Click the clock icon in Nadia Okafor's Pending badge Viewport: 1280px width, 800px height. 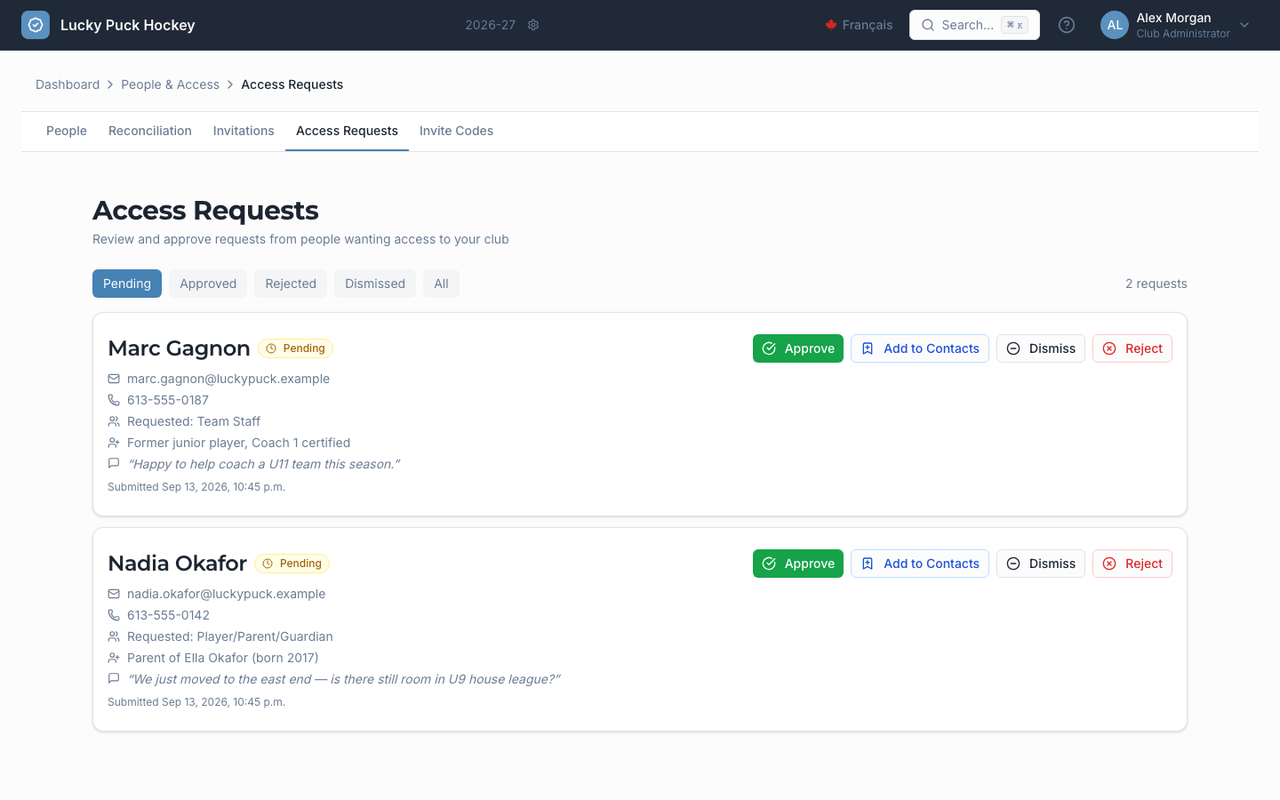[x=267, y=564]
